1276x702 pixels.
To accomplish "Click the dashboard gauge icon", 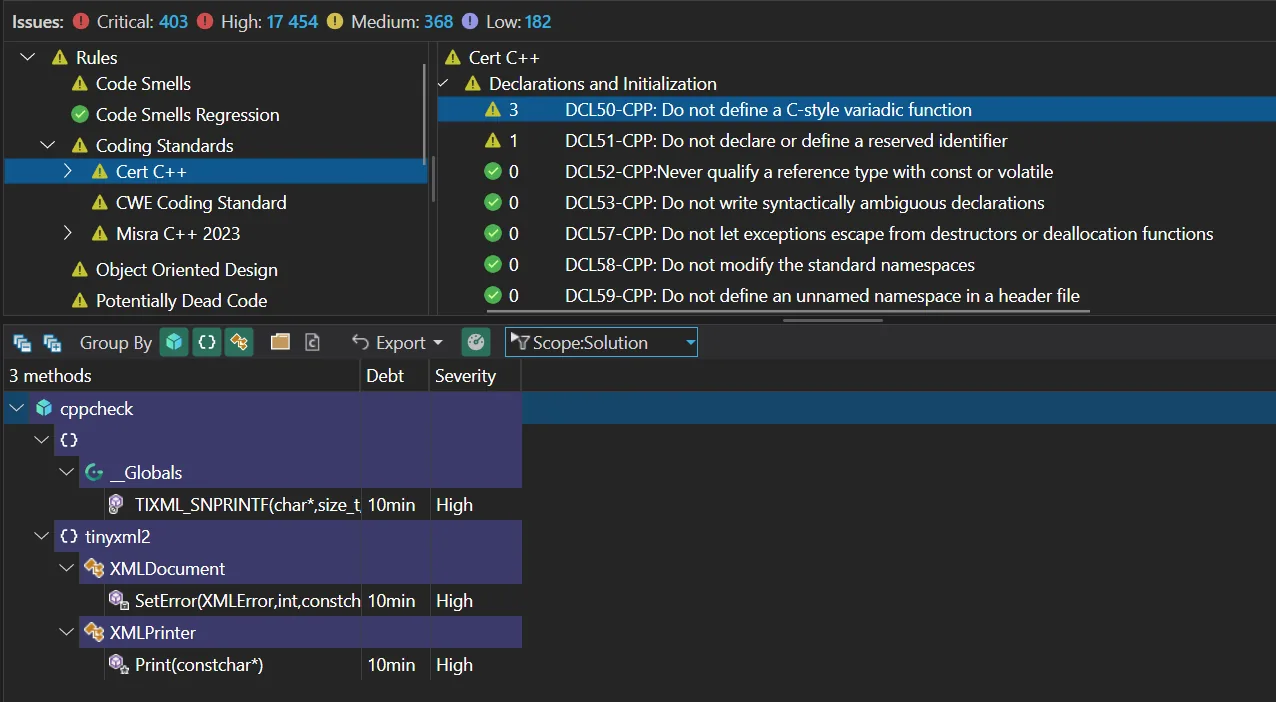I will (476, 343).
